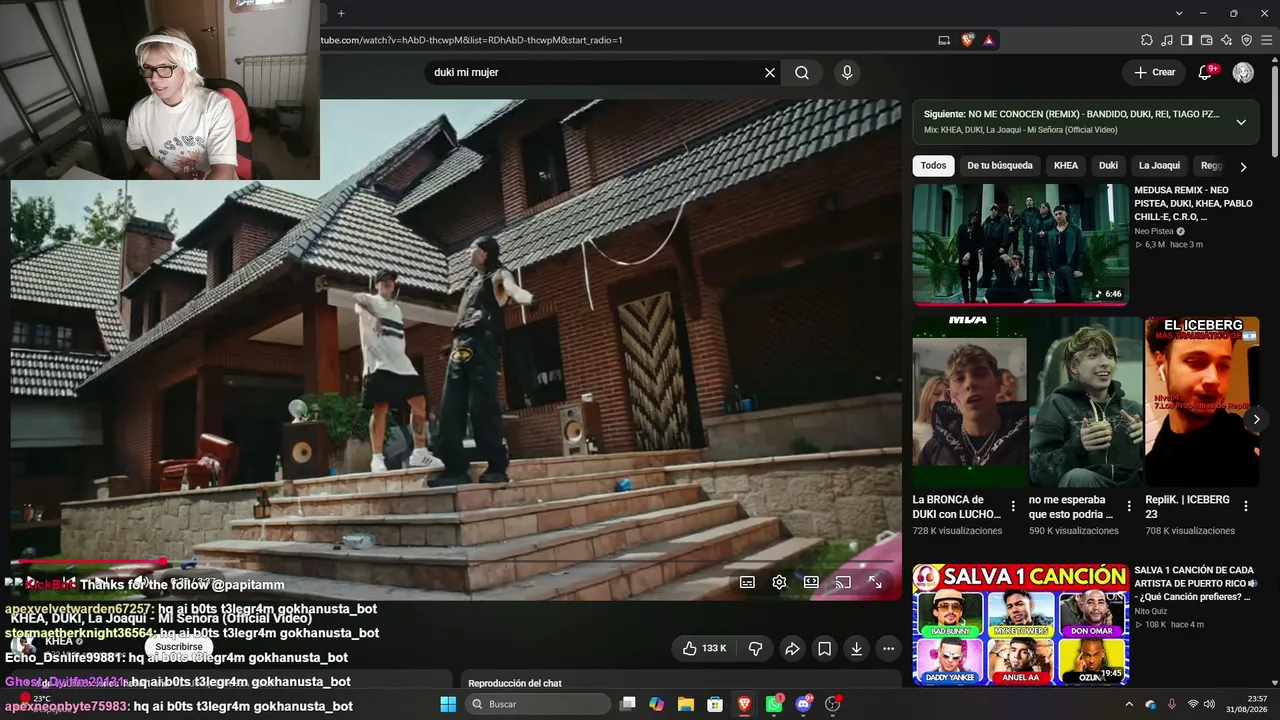Open Discord from the taskbar
The height and width of the screenshot is (720, 1280).
point(803,704)
